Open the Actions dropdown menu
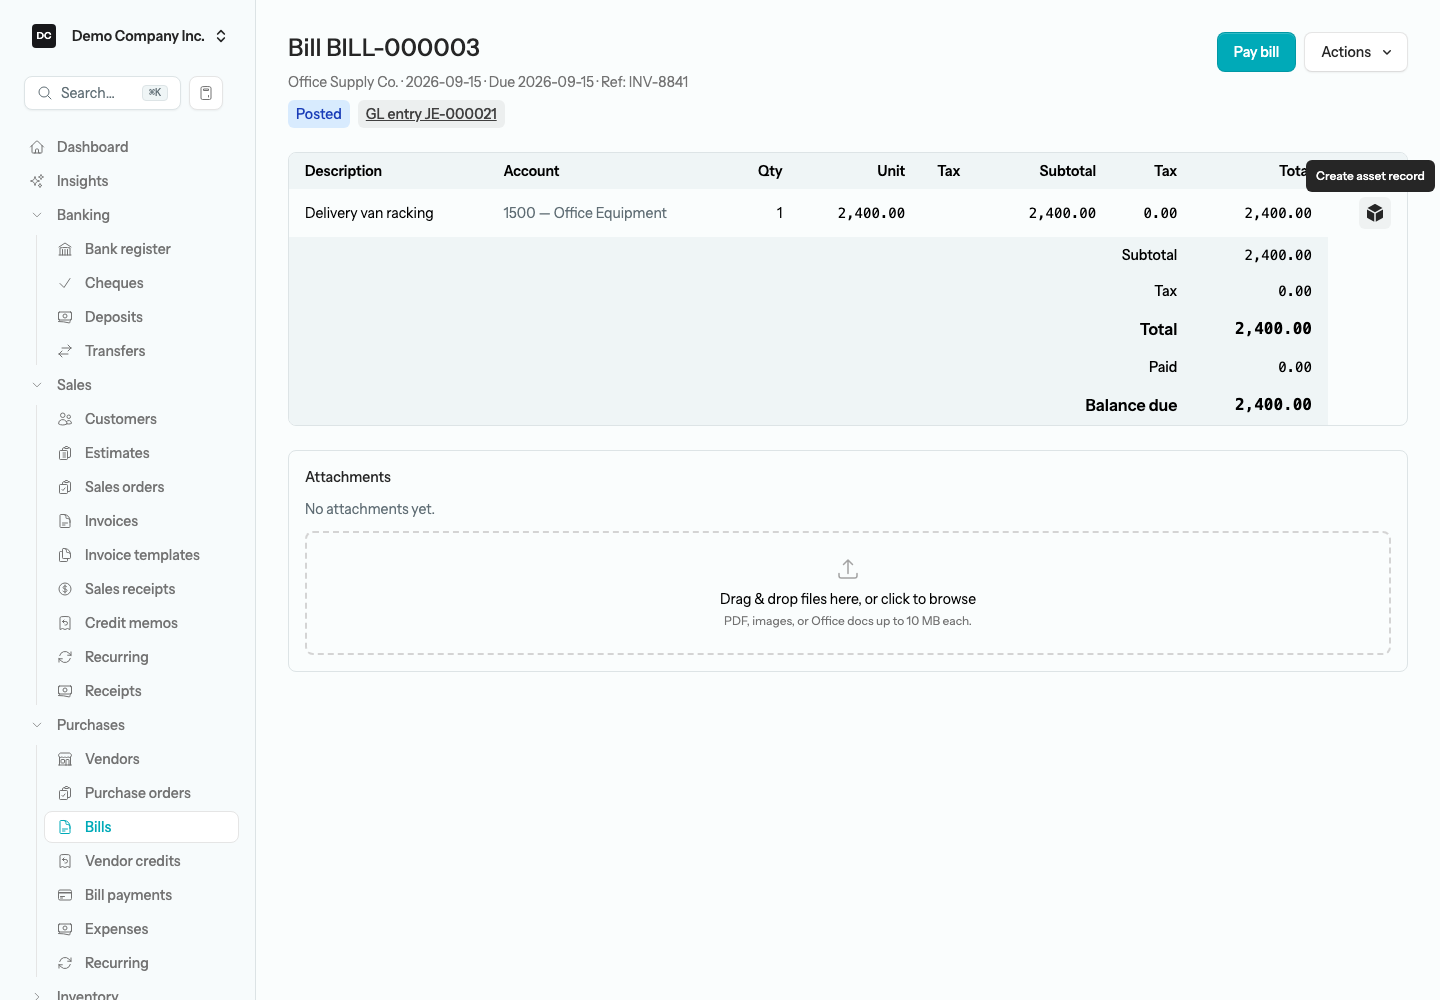The height and width of the screenshot is (1000, 1440). (1356, 52)
